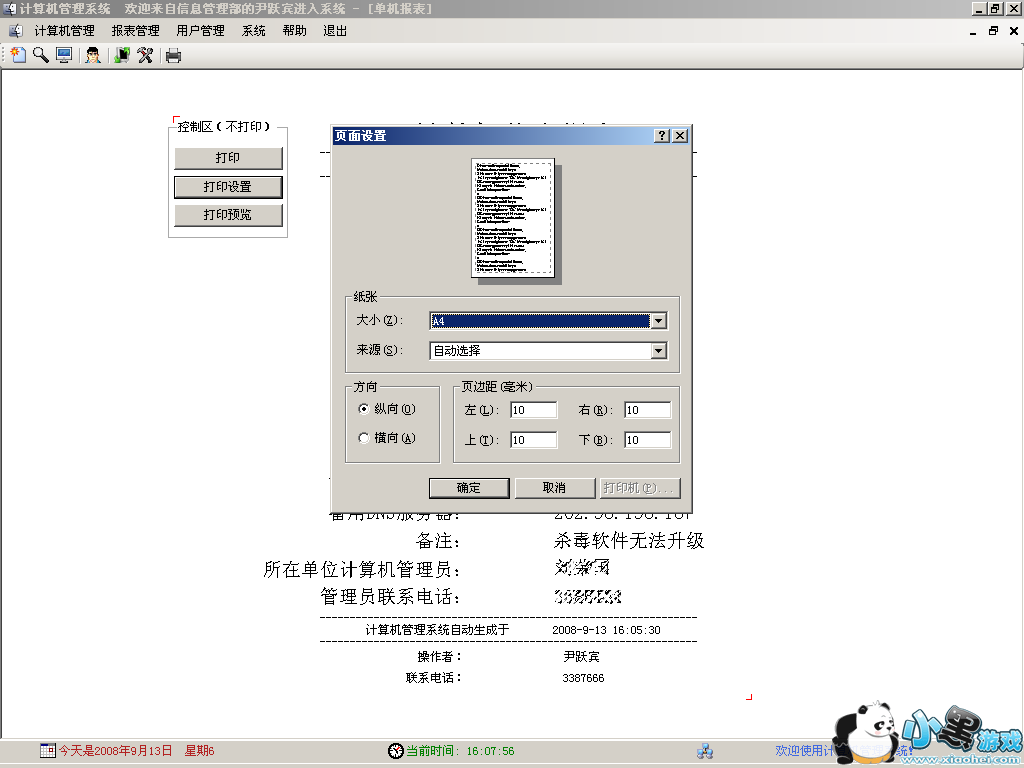Click the phone number 3387666
The image size is (1024, 768).
(x=583, y=678)
